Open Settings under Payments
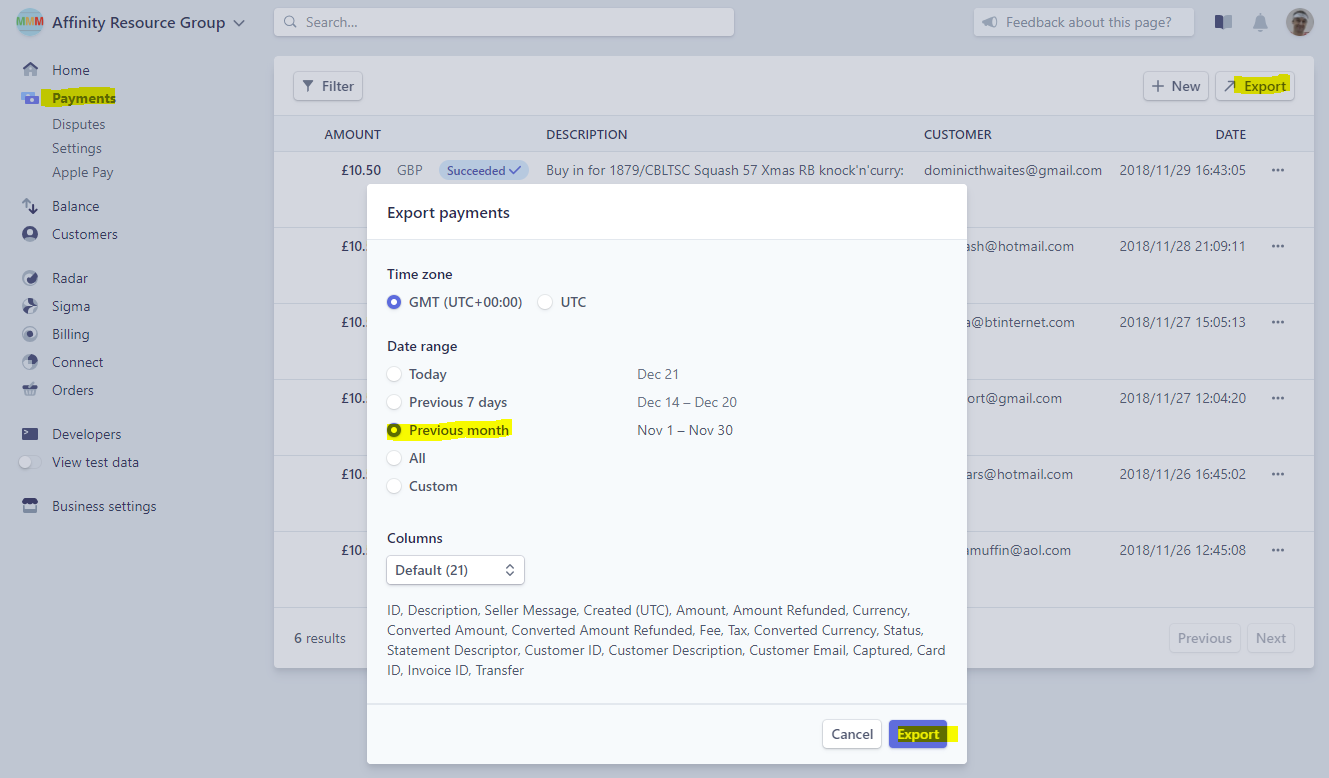Image resolution: width=1329 pixels, height=778 pixels. point(77,148)
